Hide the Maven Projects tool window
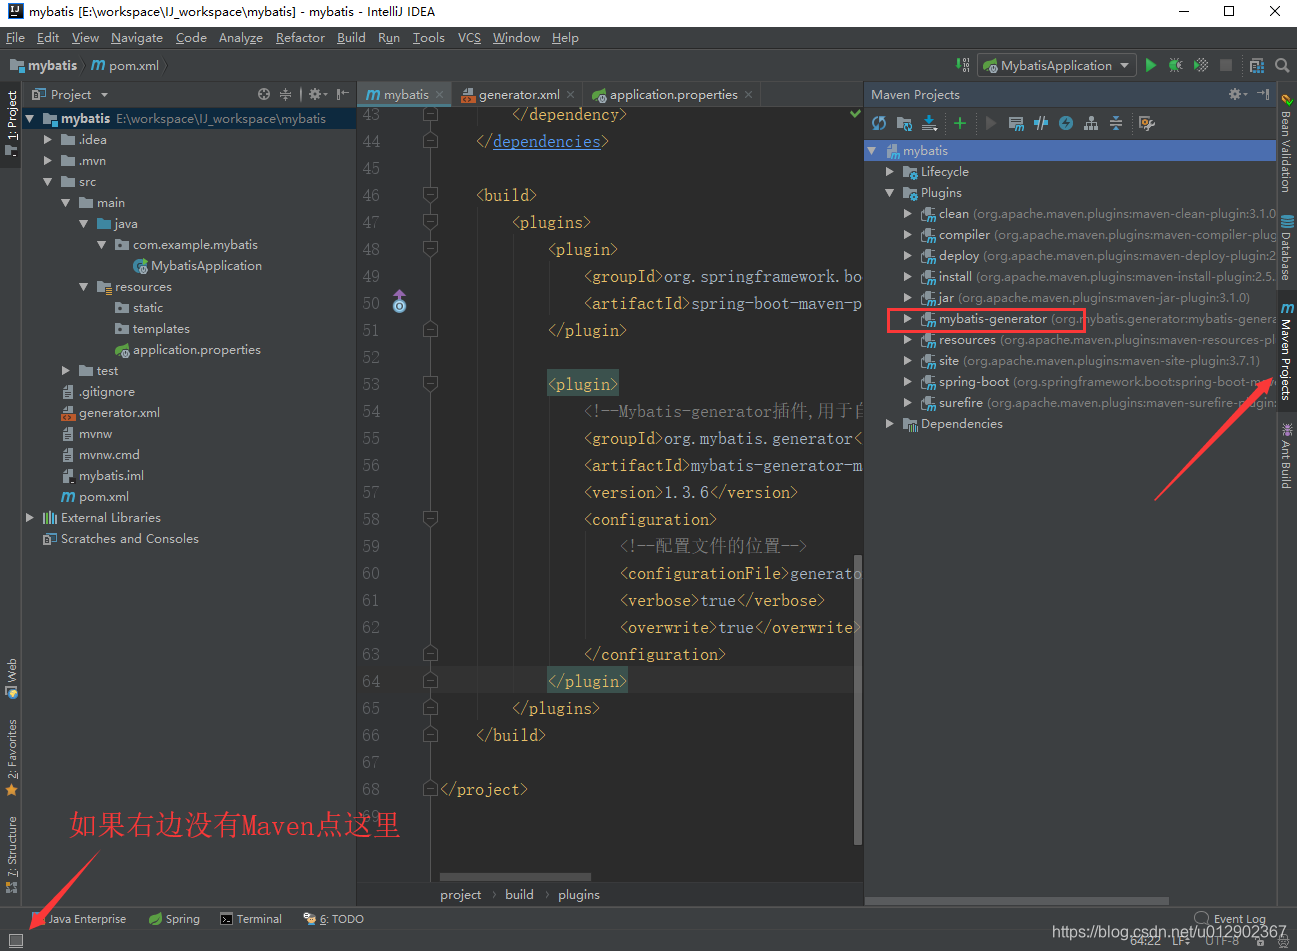 [x=1263, y=94]
